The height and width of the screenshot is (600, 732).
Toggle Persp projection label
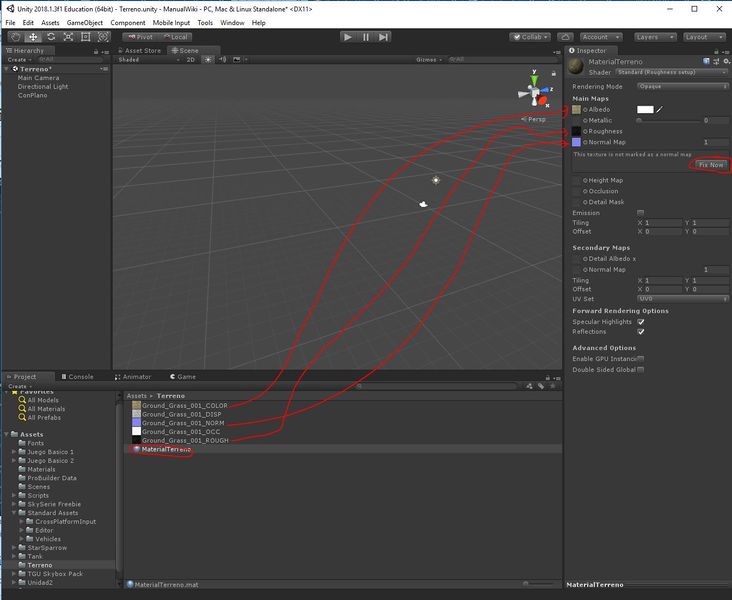click(x=536, y=119)
